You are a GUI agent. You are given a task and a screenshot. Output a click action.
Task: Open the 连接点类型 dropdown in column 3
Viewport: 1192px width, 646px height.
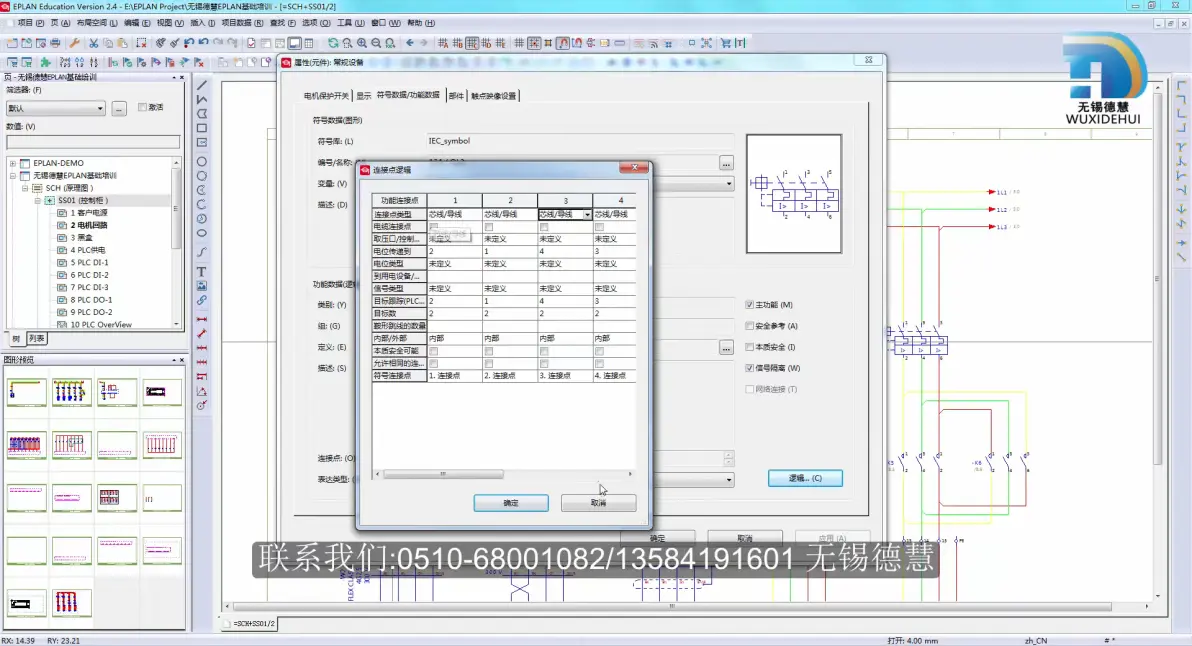click(x=587, y=215)
